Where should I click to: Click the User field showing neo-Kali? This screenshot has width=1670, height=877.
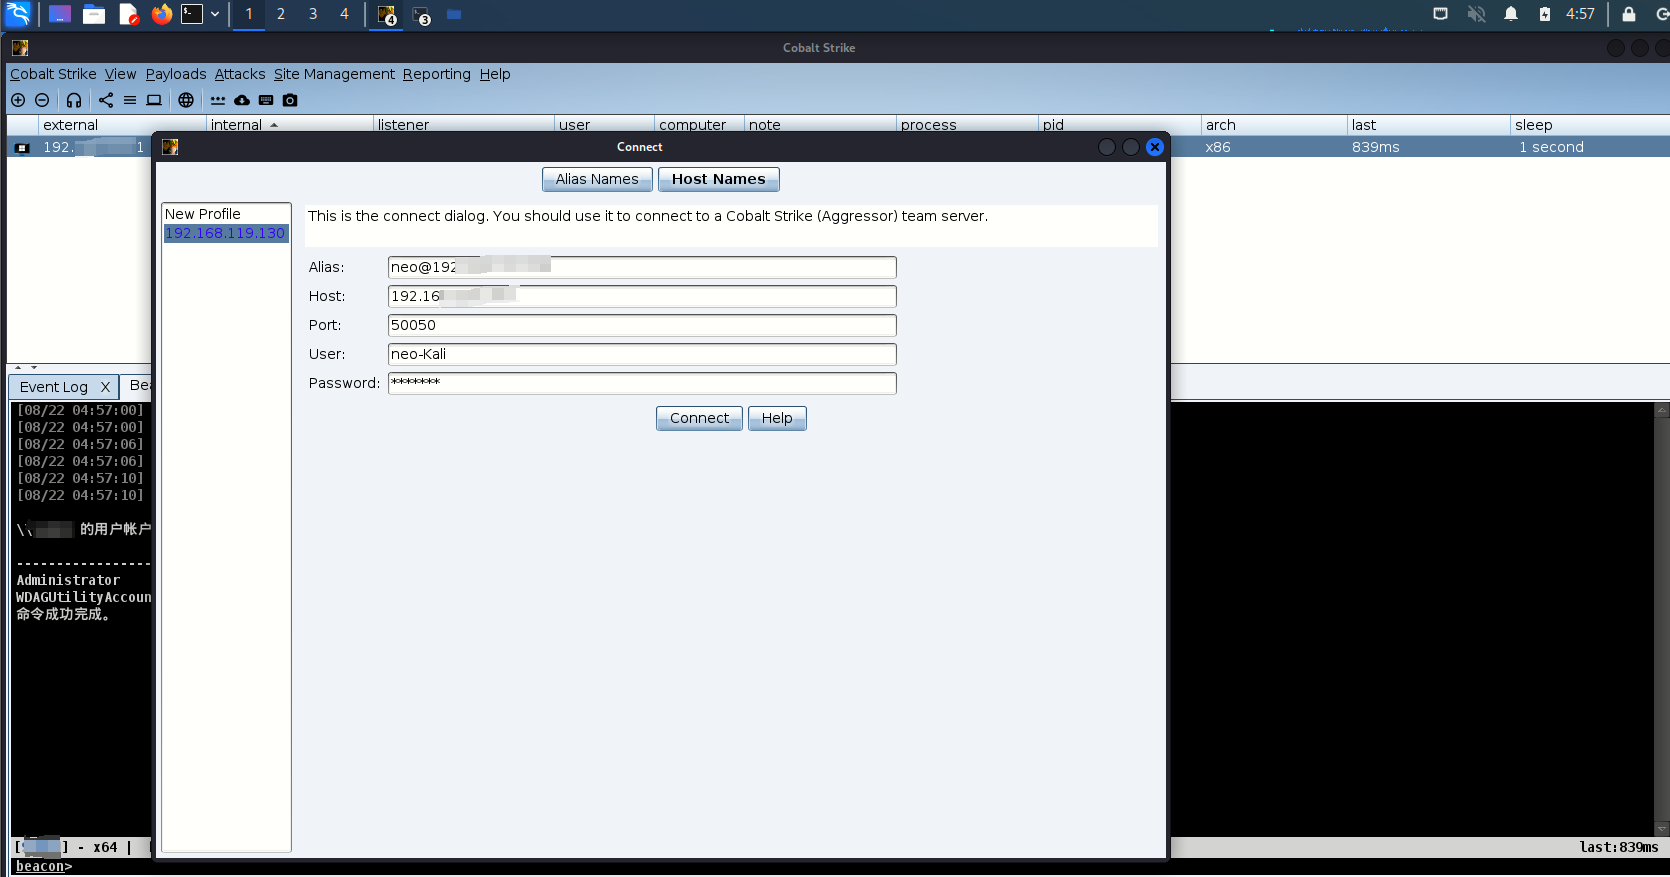[x=642, y=354]
